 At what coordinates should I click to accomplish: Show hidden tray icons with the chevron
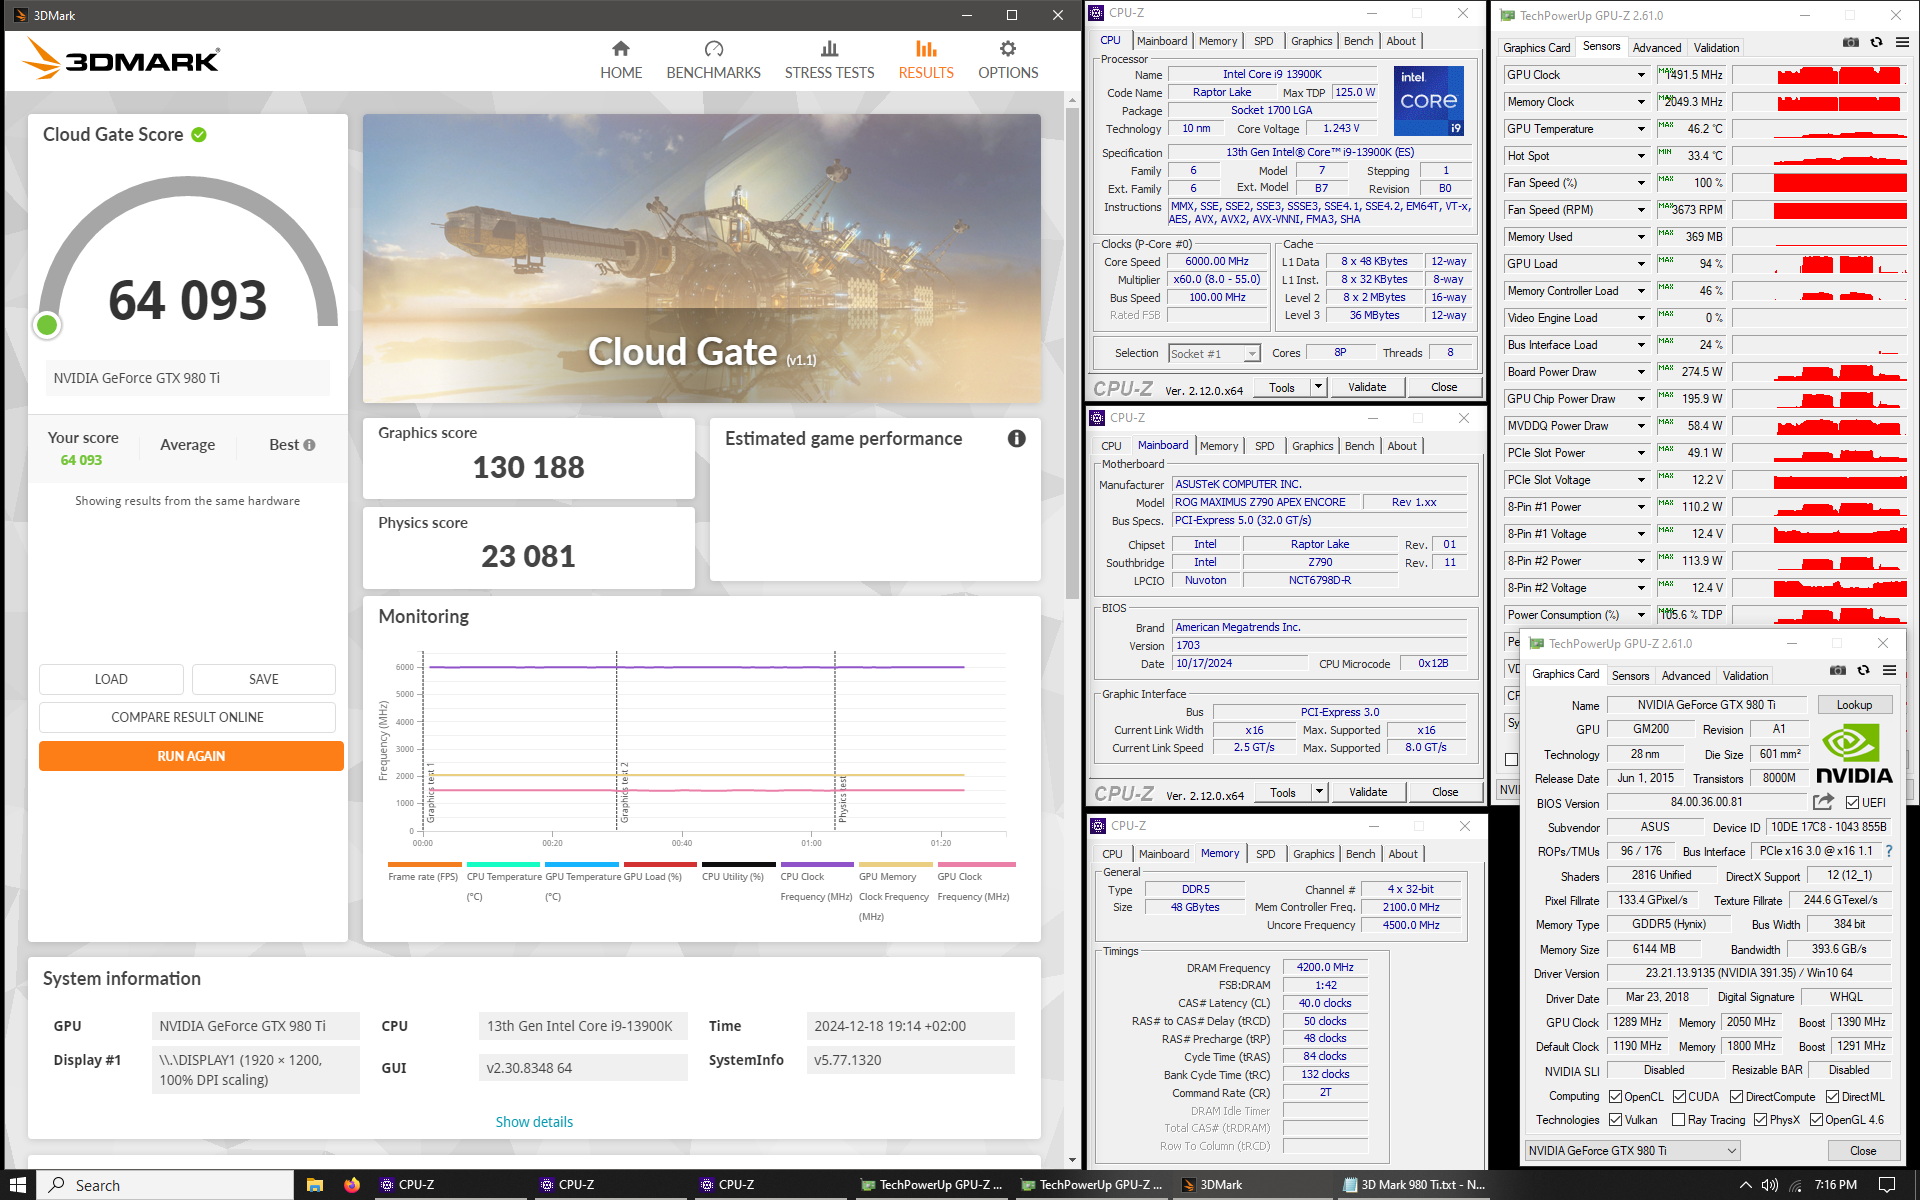(1746, 1185)
